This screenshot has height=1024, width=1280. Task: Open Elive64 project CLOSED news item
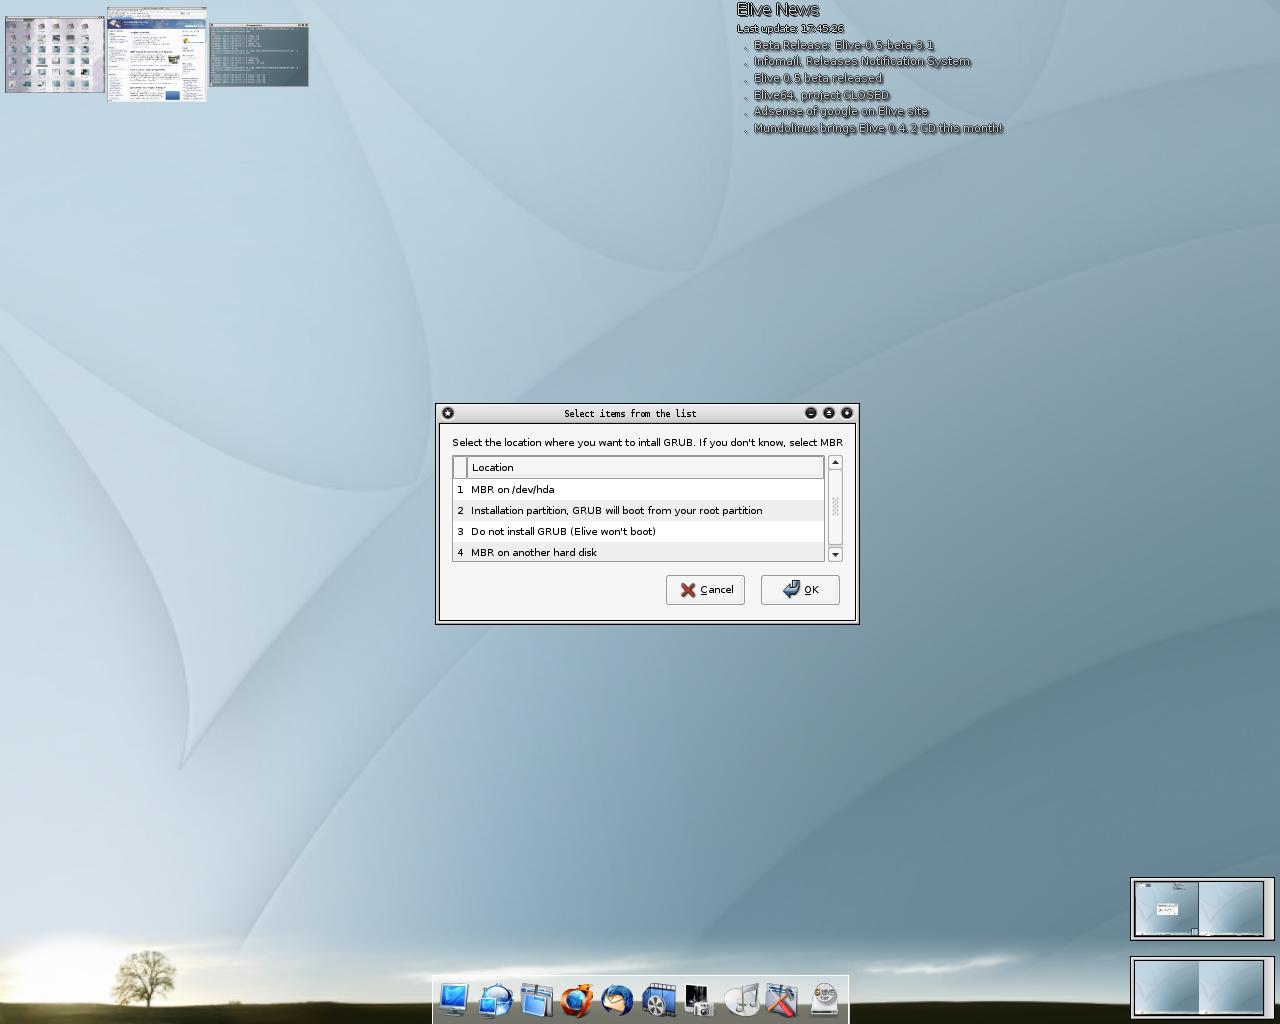pos(821,95)
